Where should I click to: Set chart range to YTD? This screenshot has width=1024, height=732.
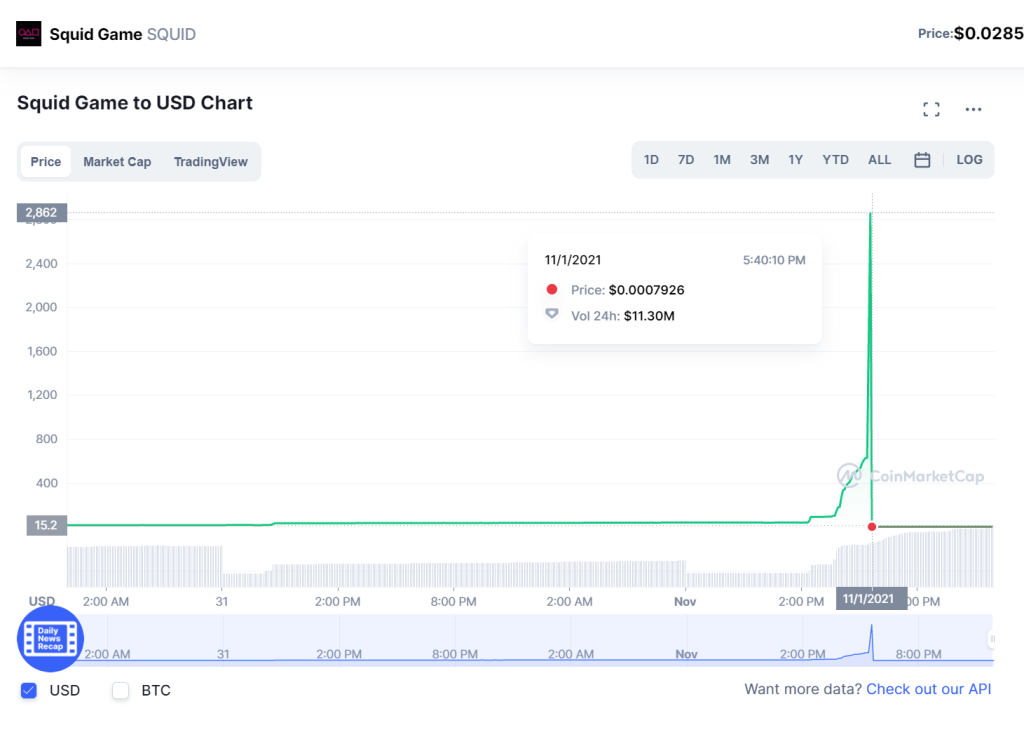coord(835,160)
